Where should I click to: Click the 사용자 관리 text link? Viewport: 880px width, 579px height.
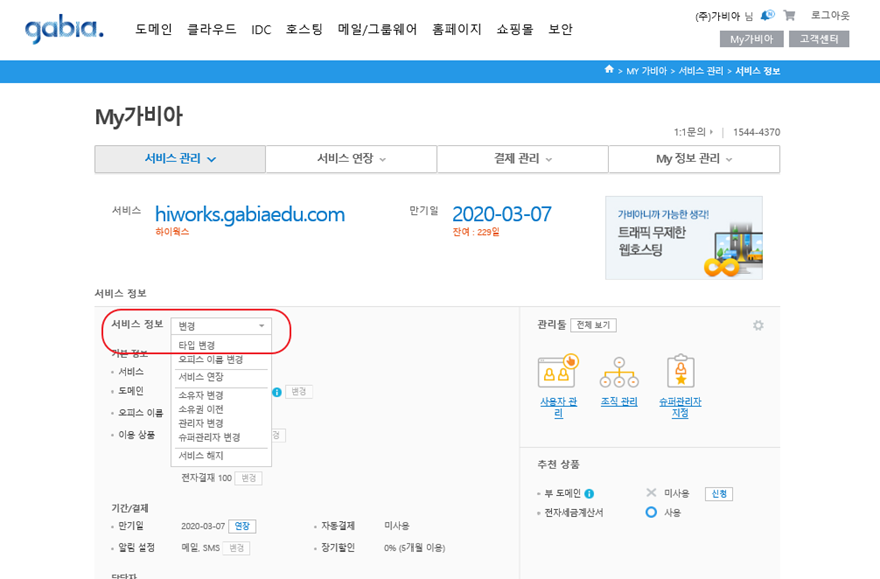point(558,407)
